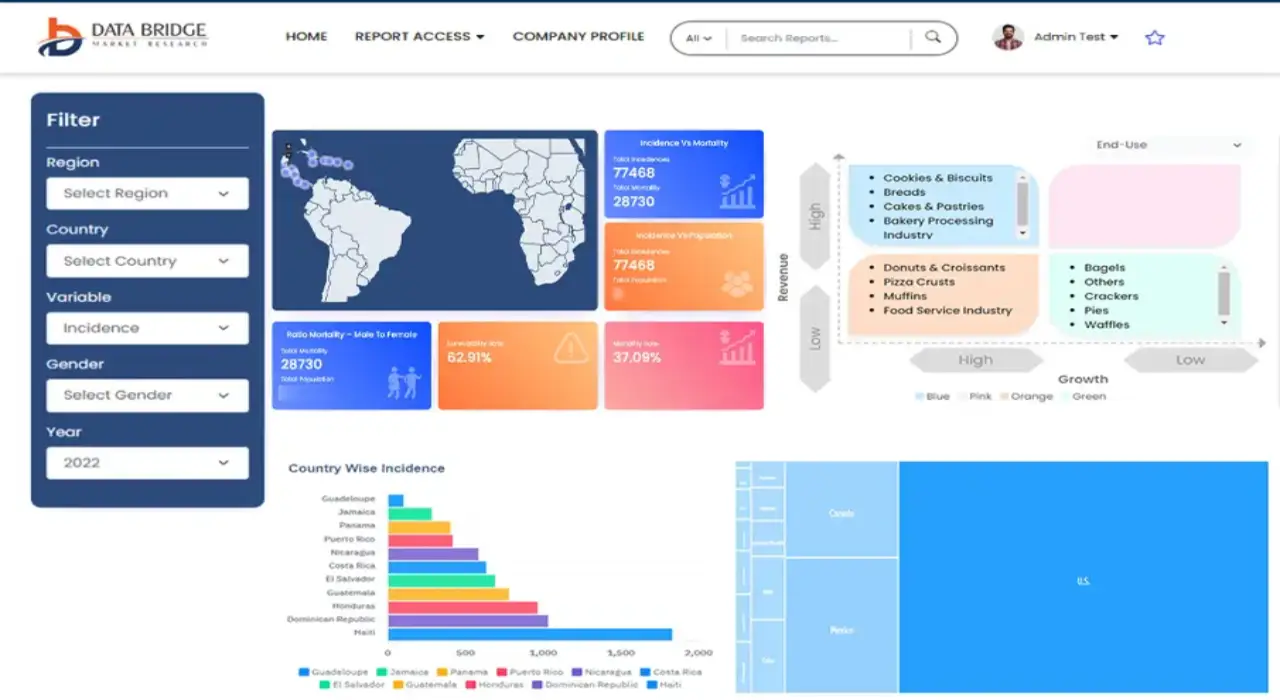Click people group icon on Incidence Vs Population card

(737, 283)
